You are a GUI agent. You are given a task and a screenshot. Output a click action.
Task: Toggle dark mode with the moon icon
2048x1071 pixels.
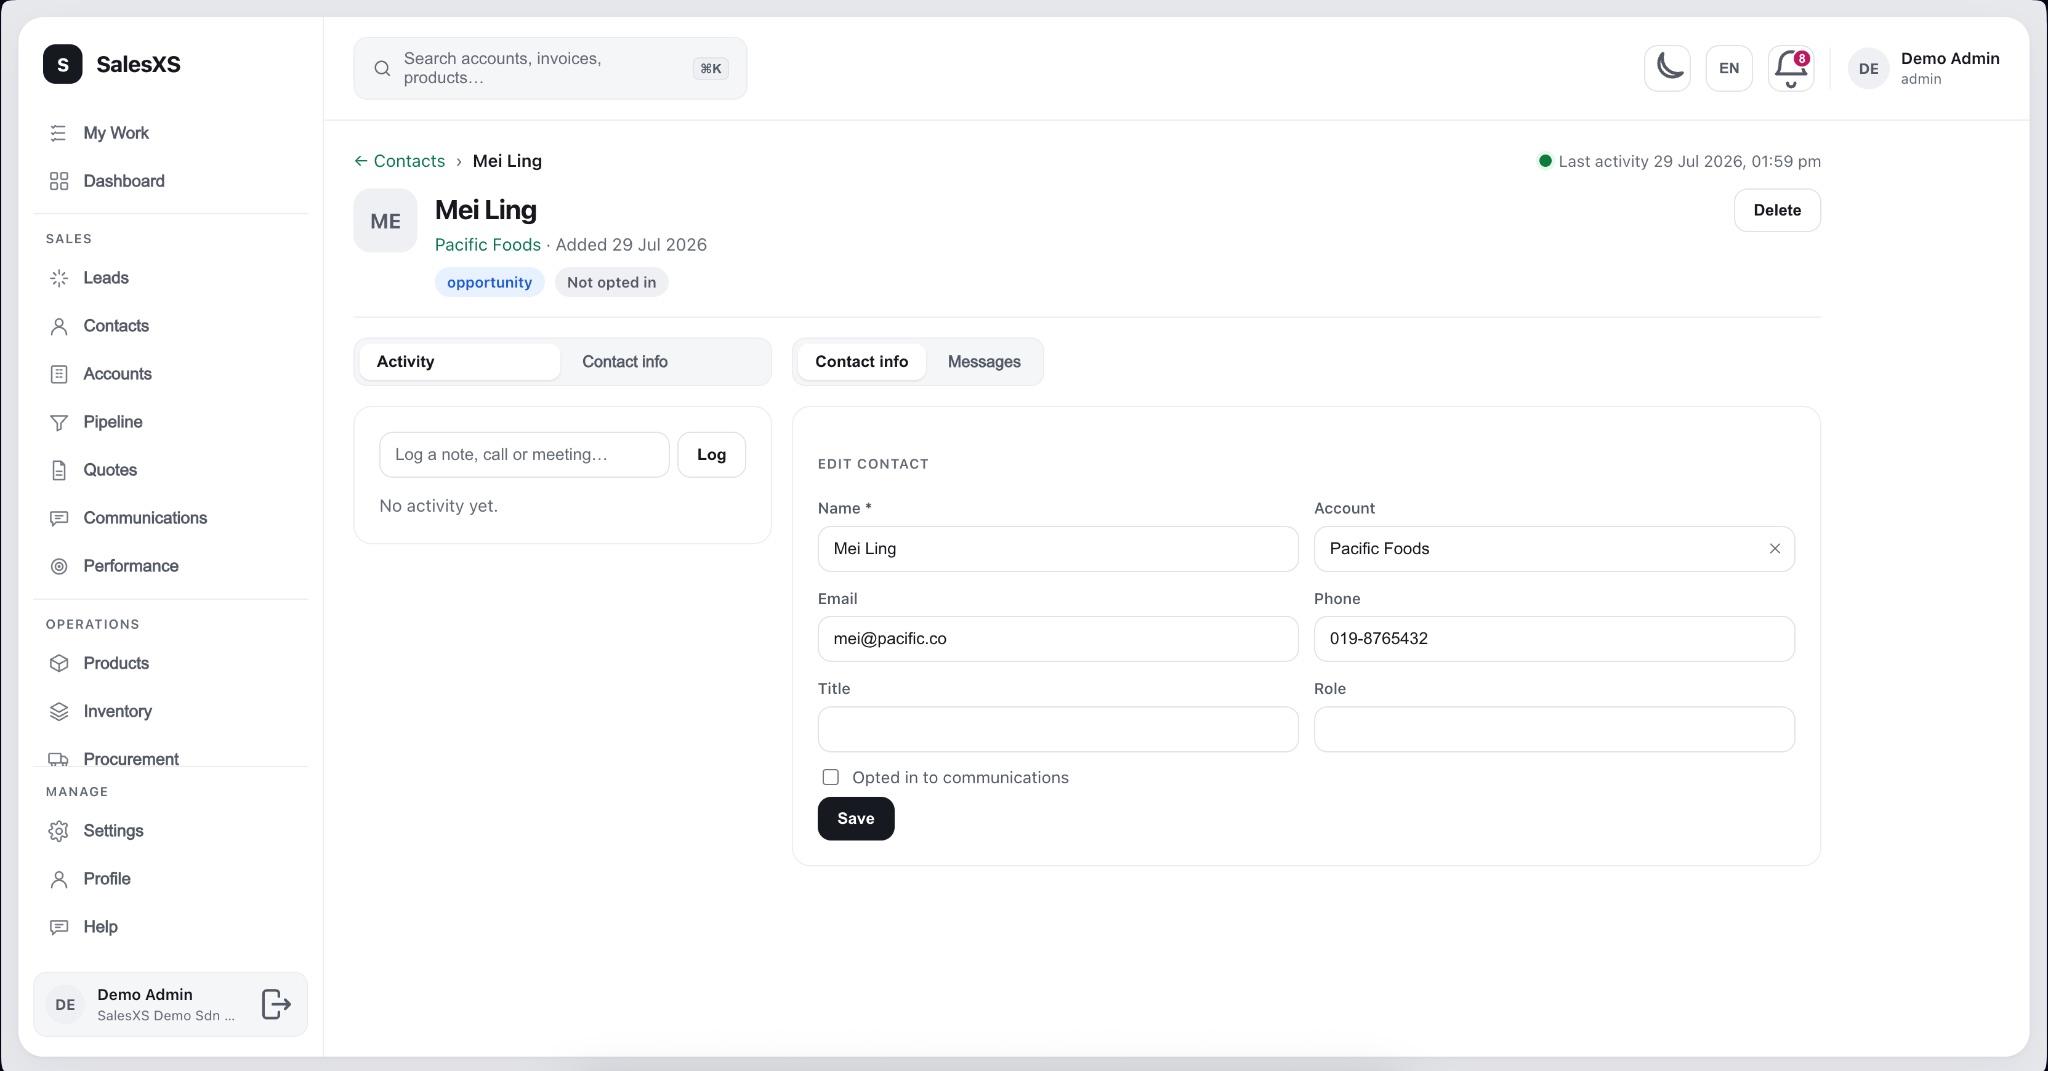tap(1667, 68)
